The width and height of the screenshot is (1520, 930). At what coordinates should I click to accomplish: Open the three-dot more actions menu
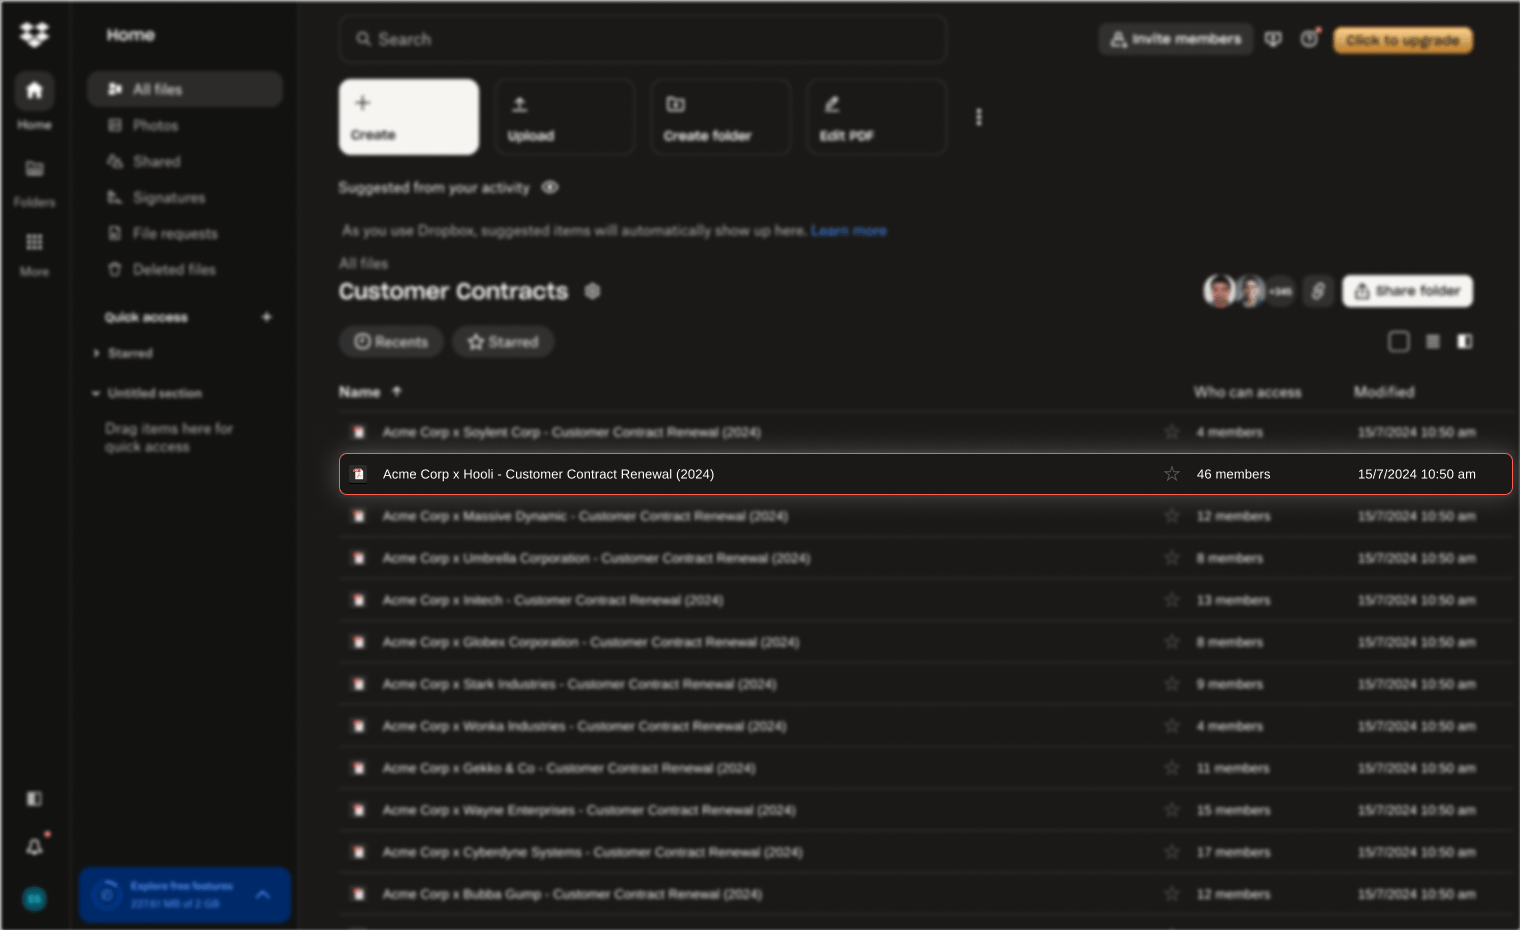(x=979, y=117)
